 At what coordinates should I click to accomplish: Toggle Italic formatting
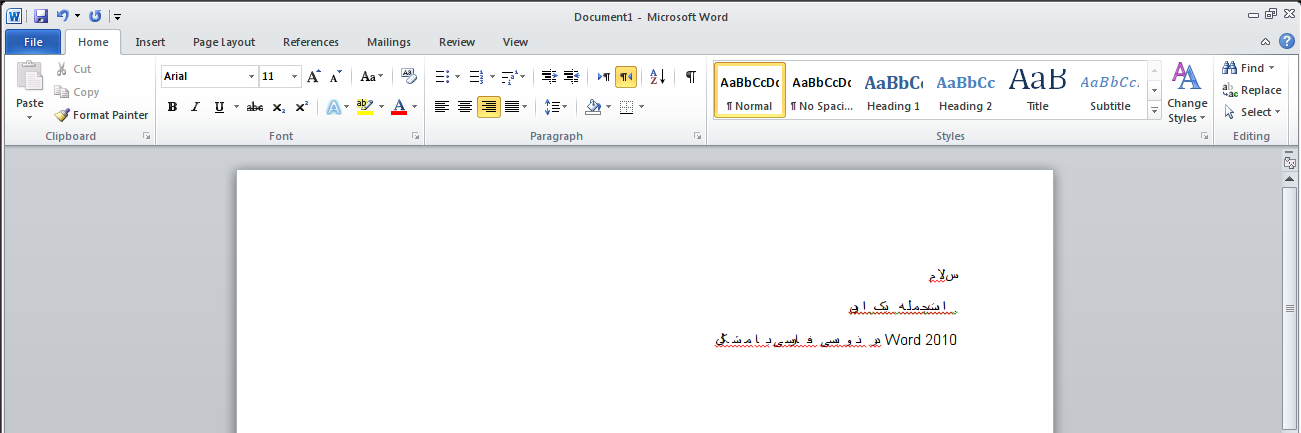pyautogui.click(x=195, y=107)
